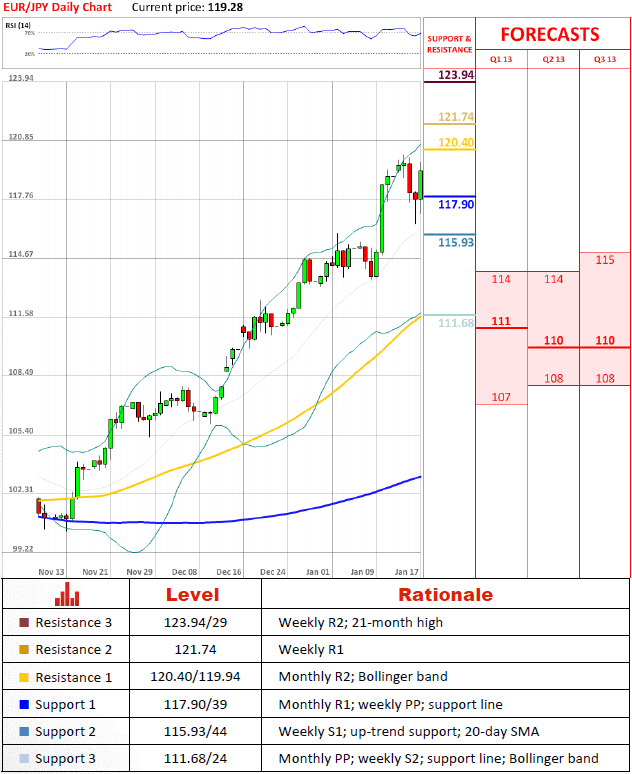Click the level cell 111.68/24
Screen dimensions: 632x774
(x=196, y=759)
